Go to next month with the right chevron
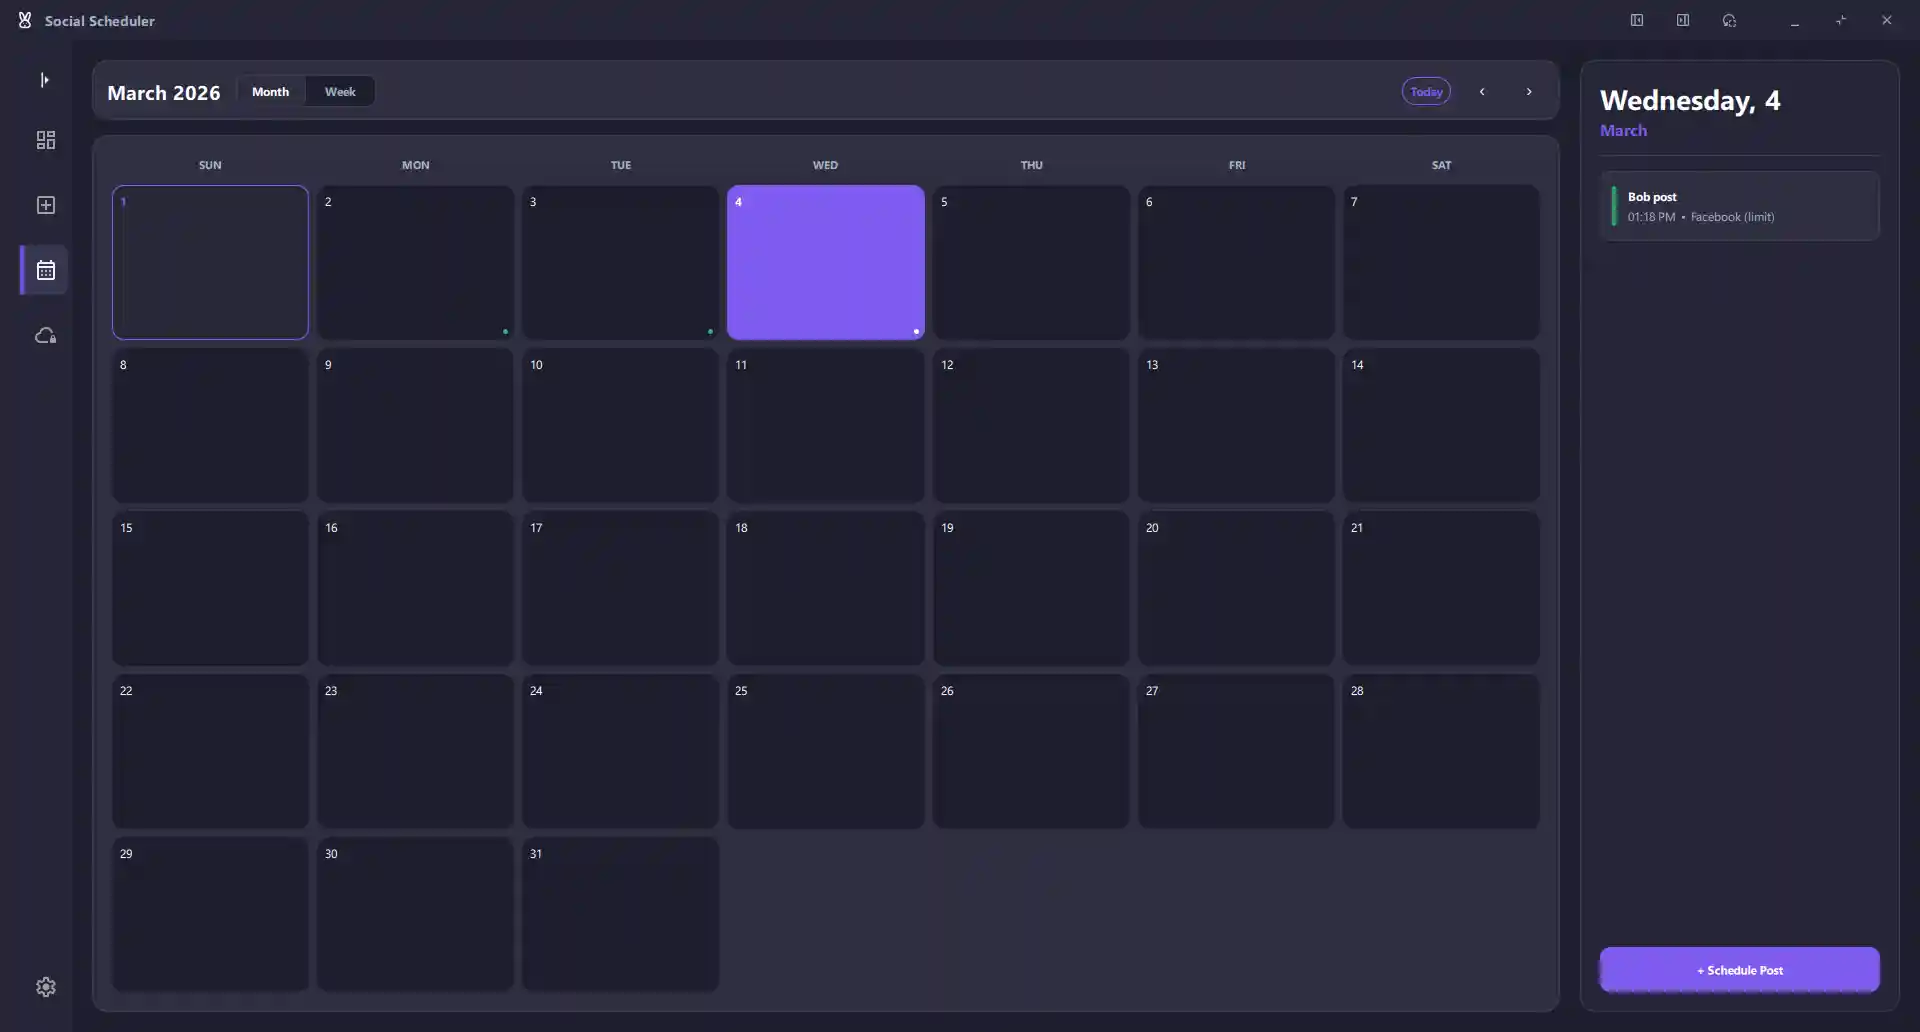 point(1529,91)
